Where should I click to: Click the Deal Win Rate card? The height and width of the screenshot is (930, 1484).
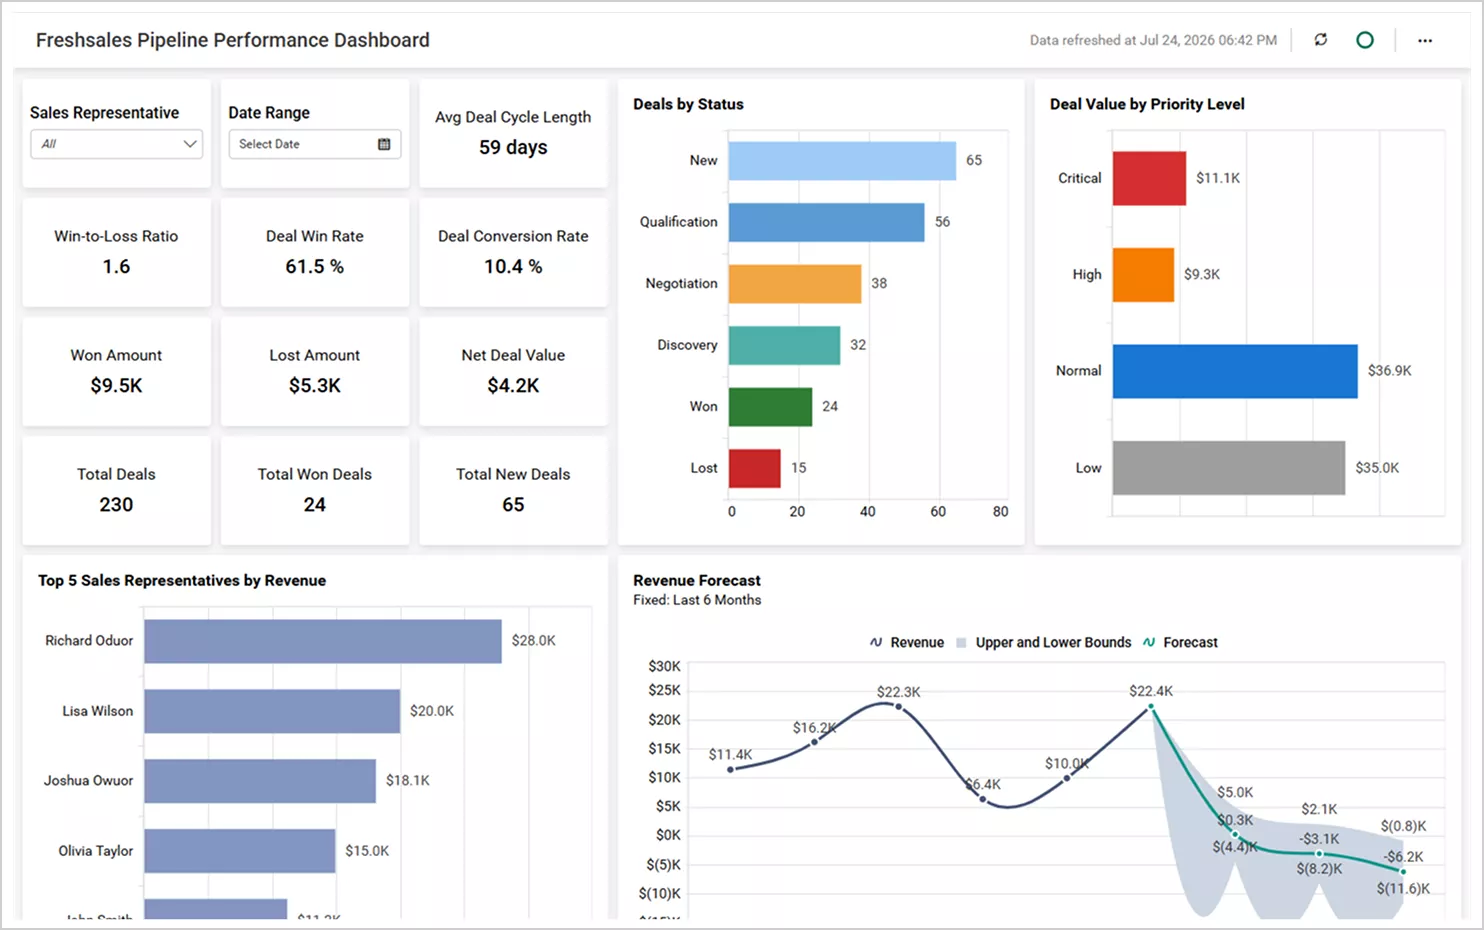315,252
